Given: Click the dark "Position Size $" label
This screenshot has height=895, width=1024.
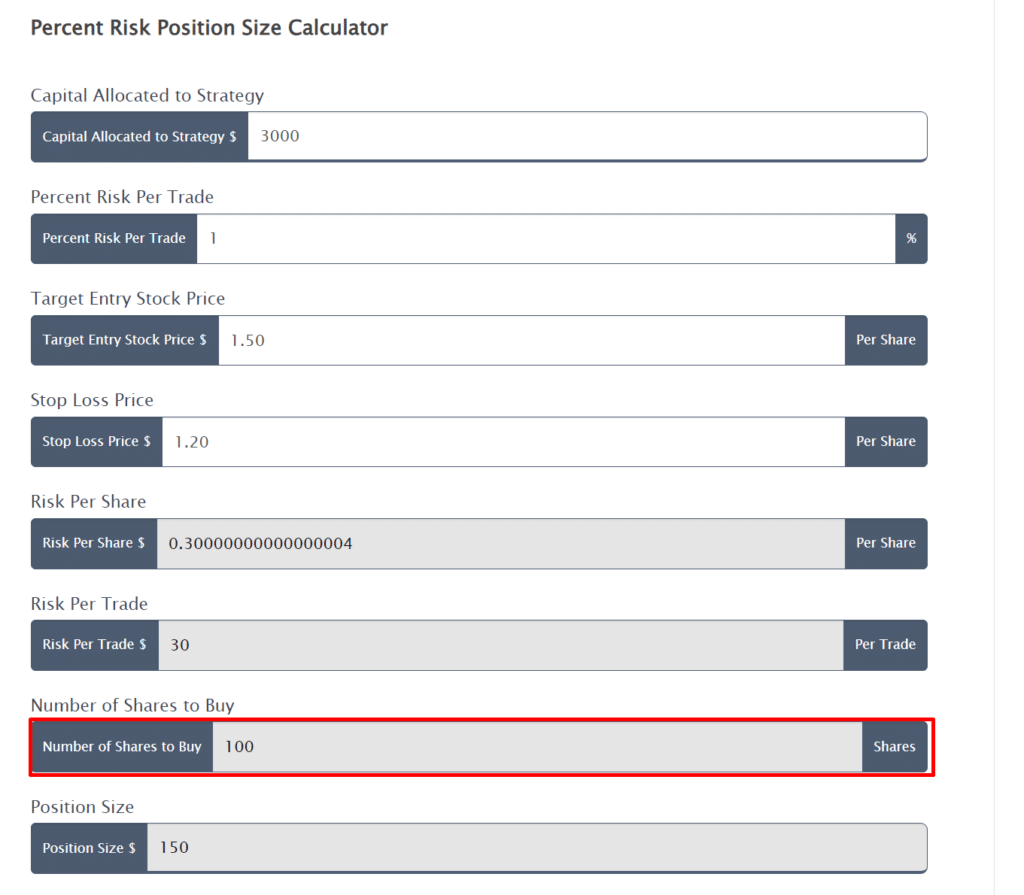Looking at the screenshot, I should [89, 848].
